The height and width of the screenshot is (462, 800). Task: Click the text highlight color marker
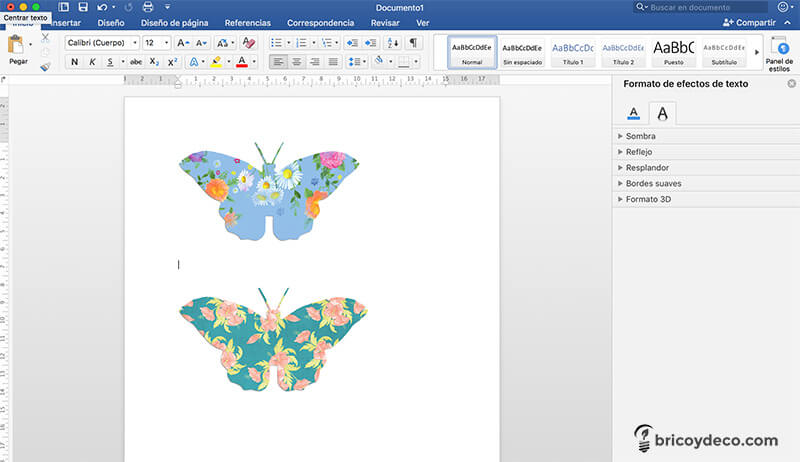216,62
